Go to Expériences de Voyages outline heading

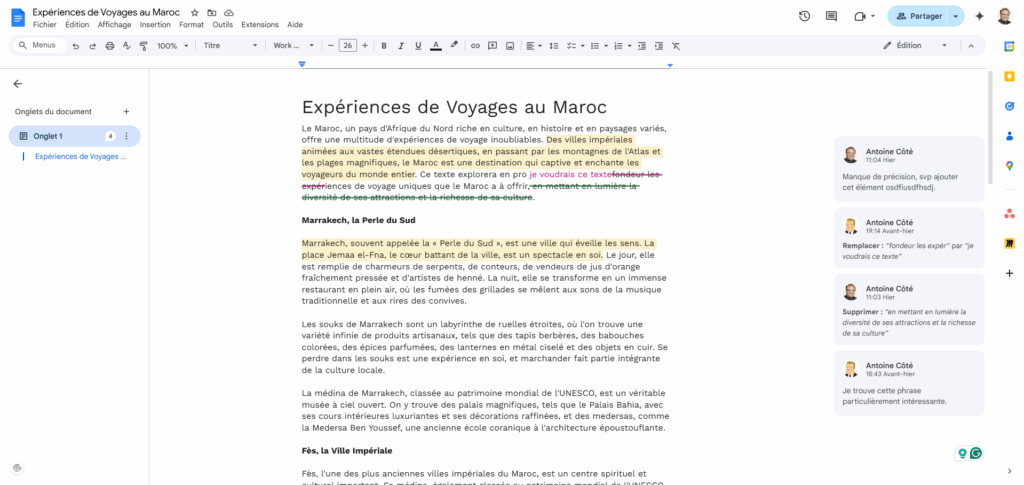coord(81,157)
